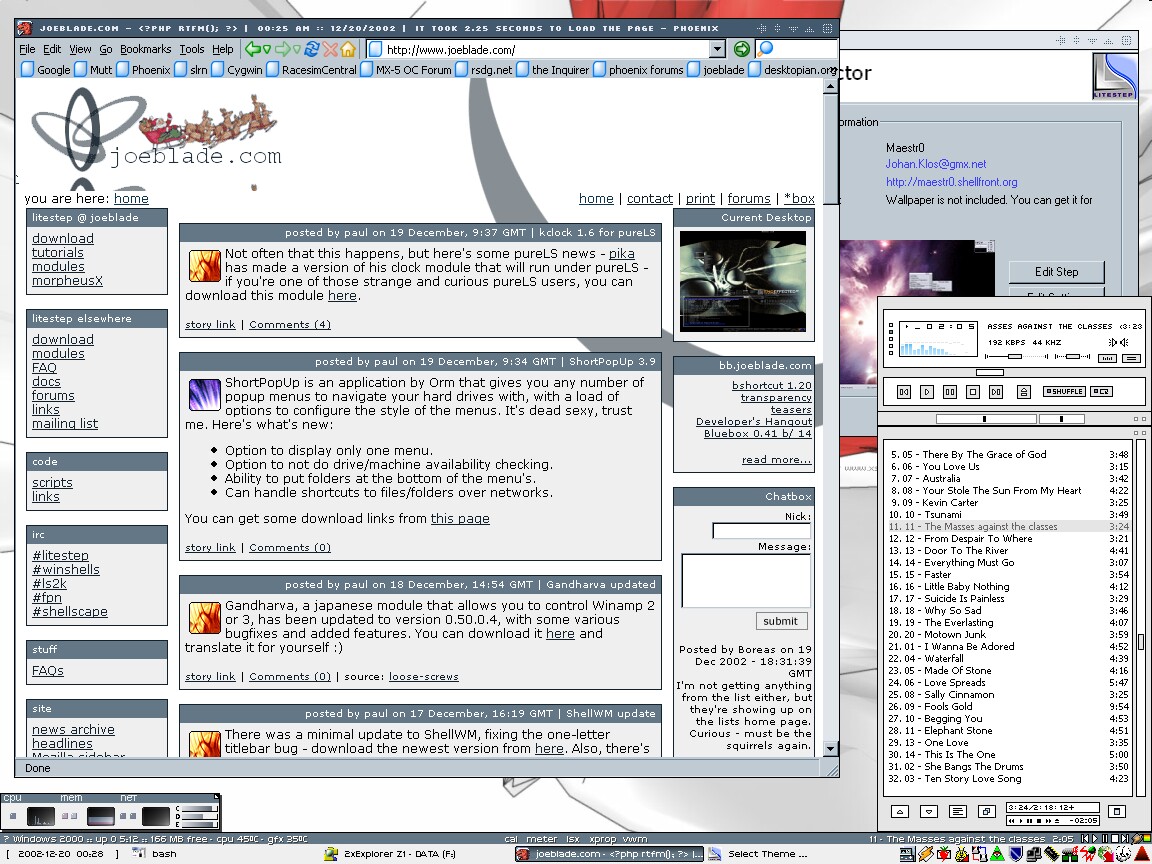Toggle Repeat mode in Winamp
Viewport: 1152px width, 864px height.
[x=1101, y=392]
